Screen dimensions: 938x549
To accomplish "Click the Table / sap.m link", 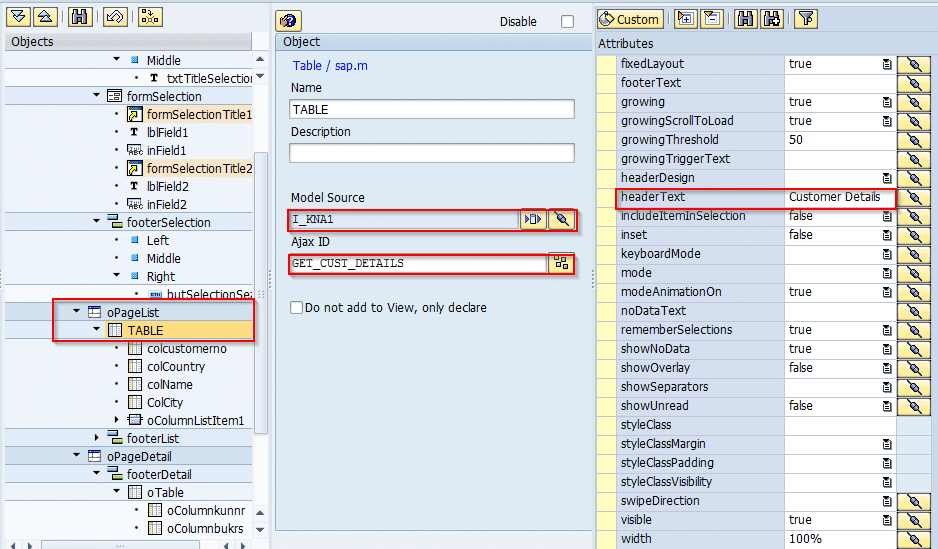I will (x=330, y=66).
